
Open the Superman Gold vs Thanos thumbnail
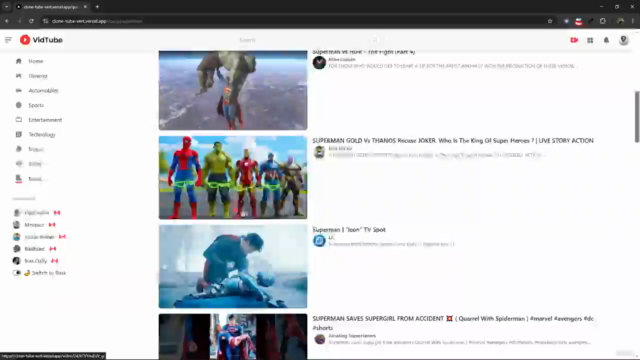click(233, 178)
